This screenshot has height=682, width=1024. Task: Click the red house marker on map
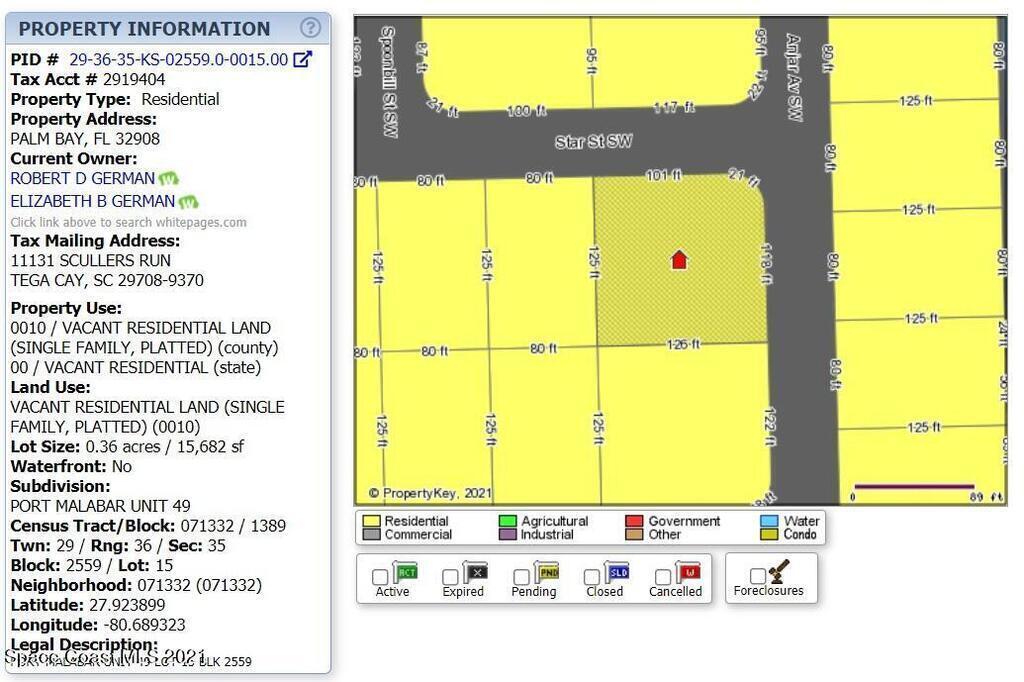click(679, 260)
